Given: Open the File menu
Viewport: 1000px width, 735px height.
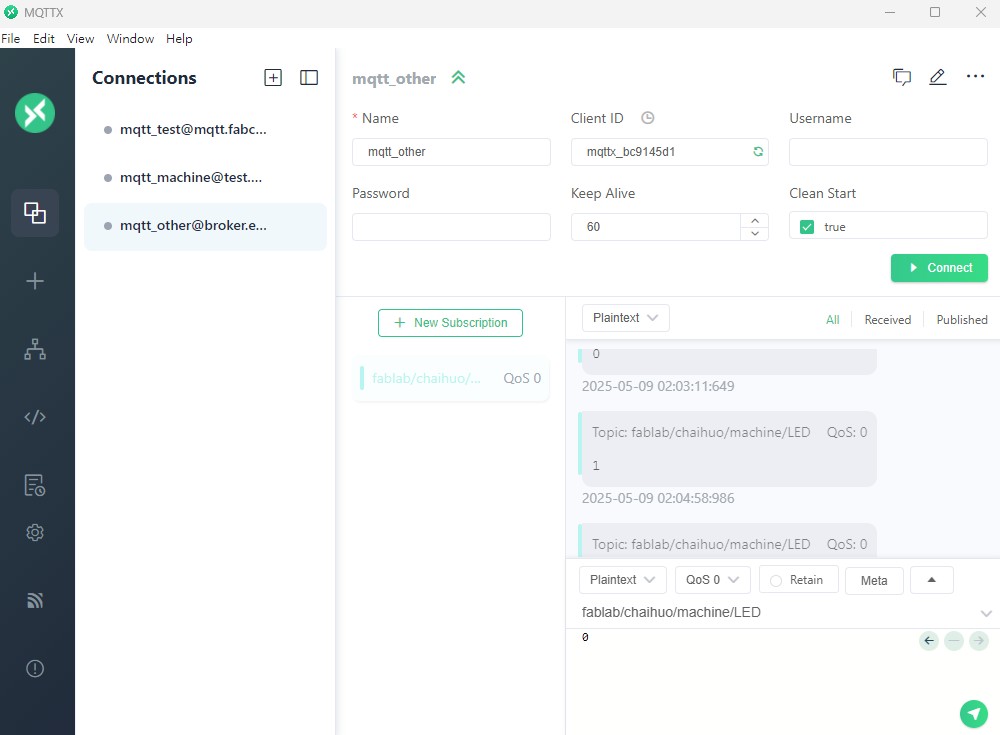Looking at the screenshot, I should [x=11, y=38].
